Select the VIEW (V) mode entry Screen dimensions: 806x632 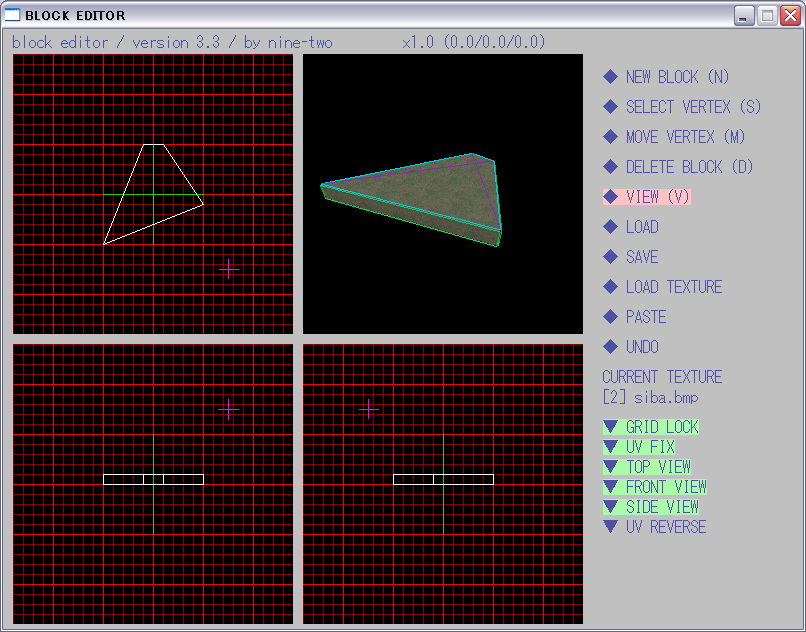657,197
